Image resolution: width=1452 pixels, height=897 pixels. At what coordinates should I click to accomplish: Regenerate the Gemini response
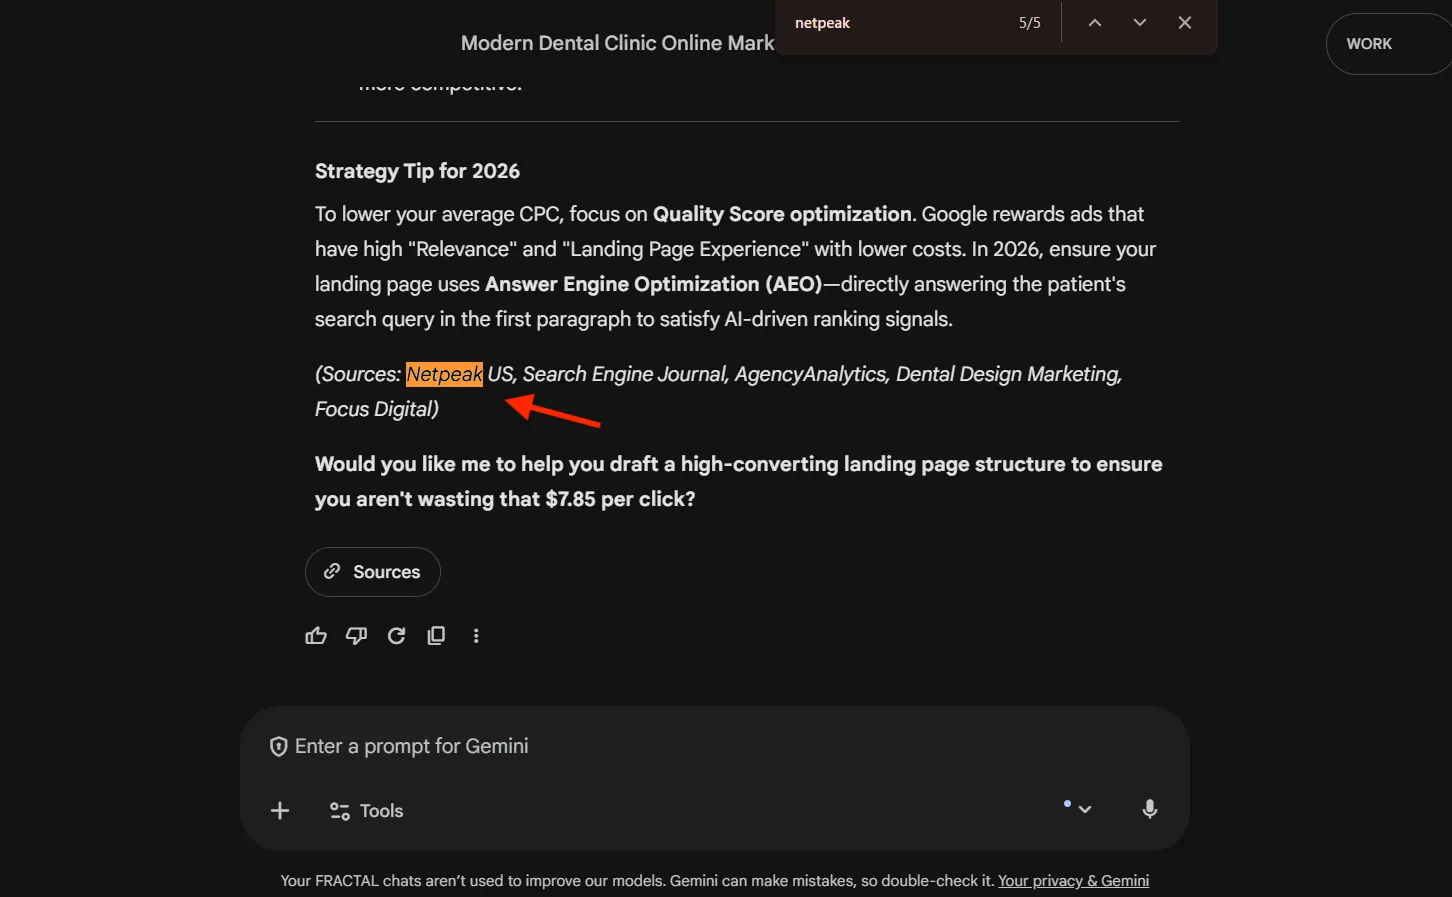pos(396,636)
